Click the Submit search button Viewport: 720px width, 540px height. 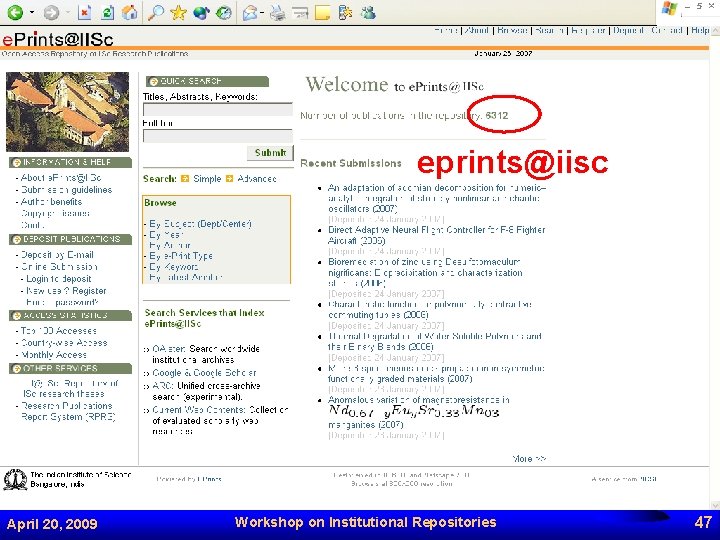pos(270,153)
